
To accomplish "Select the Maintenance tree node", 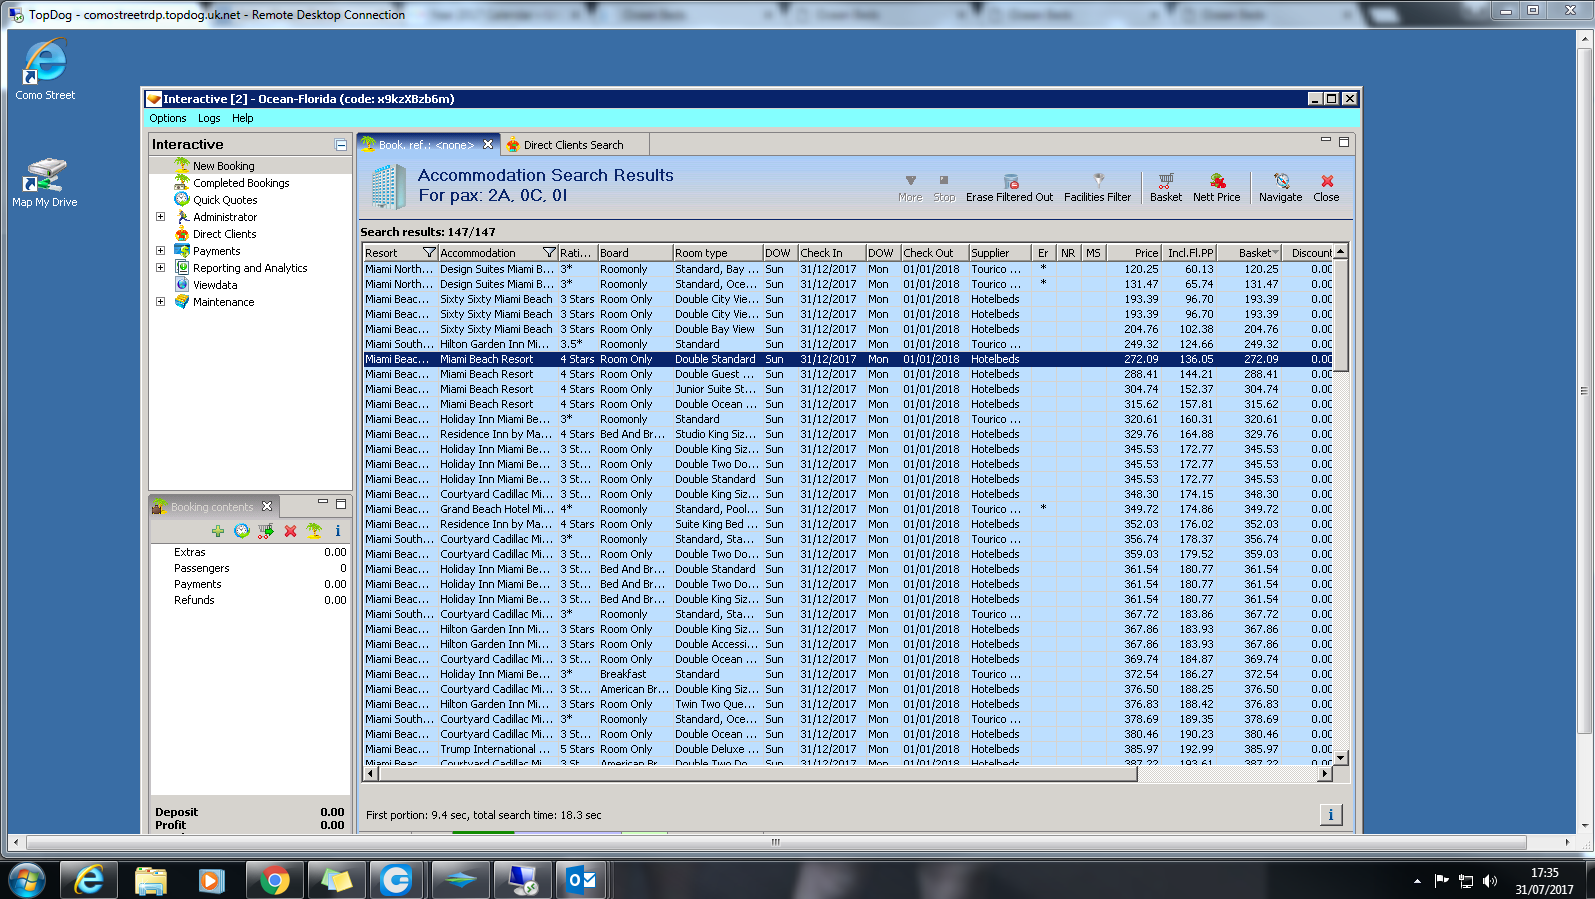I will click(x=223, y=302).
